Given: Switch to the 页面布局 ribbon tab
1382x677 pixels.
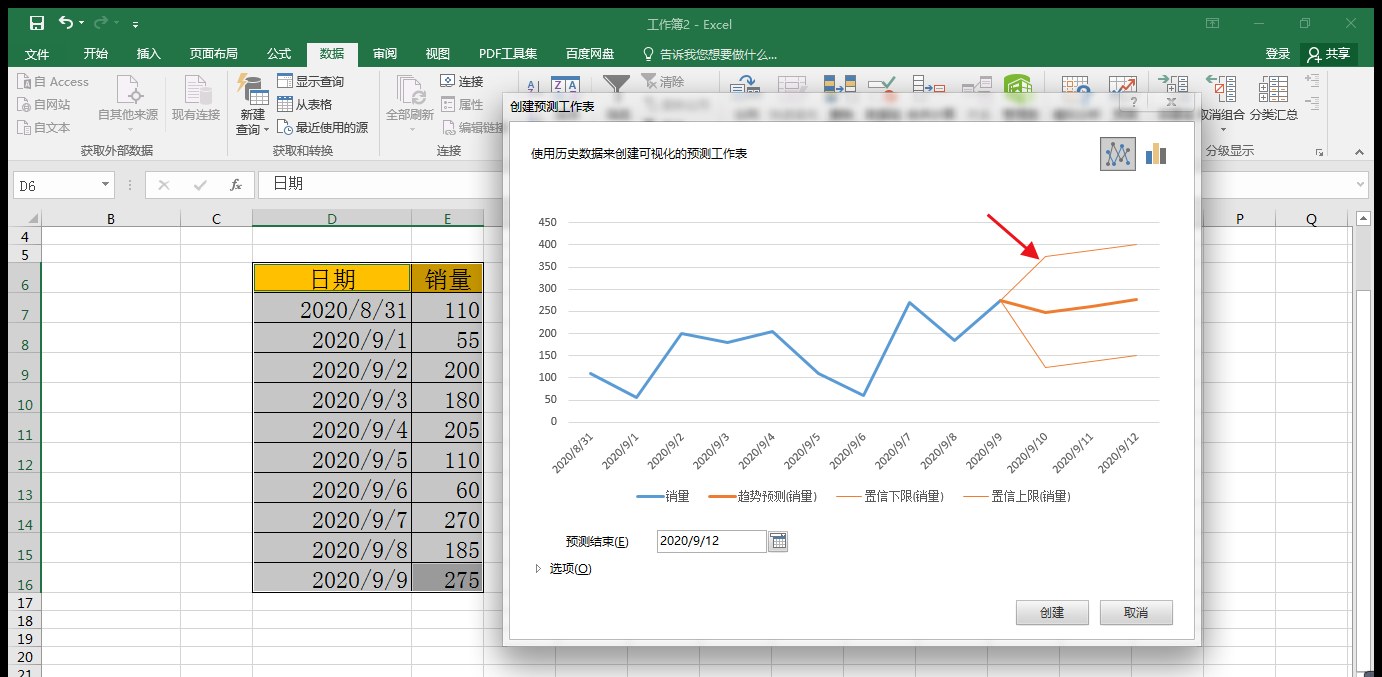Looking at the screenshot, I should (x=214, y=54).
